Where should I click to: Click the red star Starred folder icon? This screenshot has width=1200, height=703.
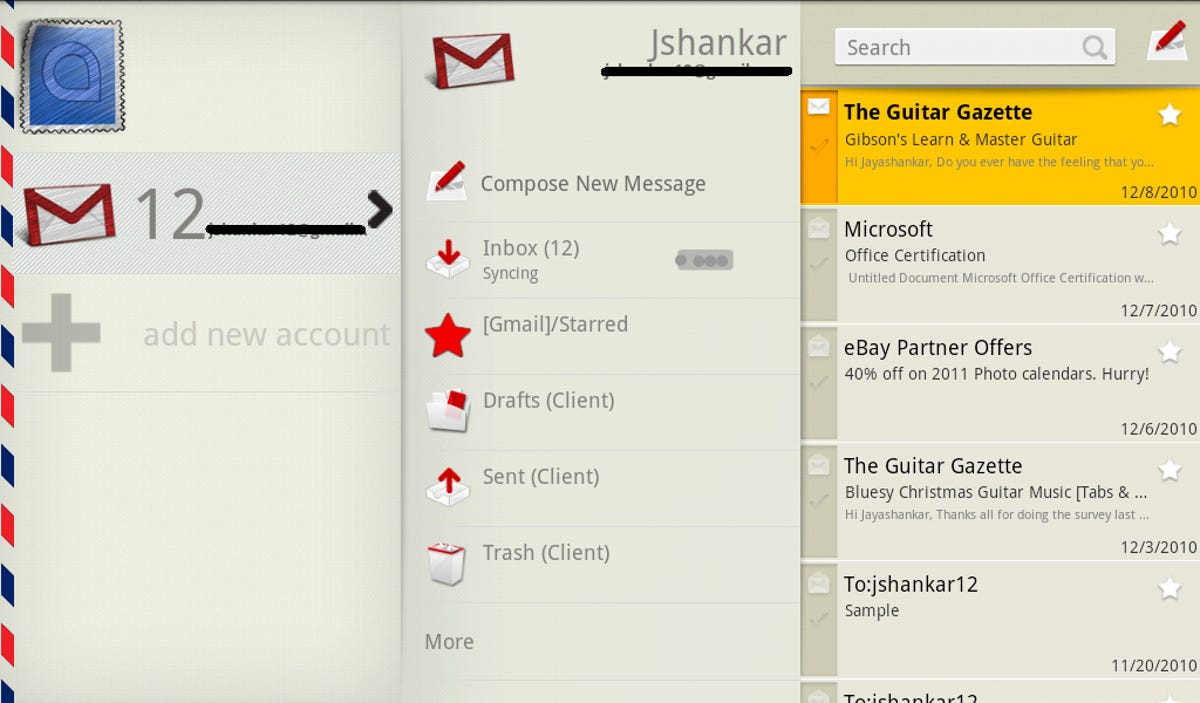click(447, 336)
